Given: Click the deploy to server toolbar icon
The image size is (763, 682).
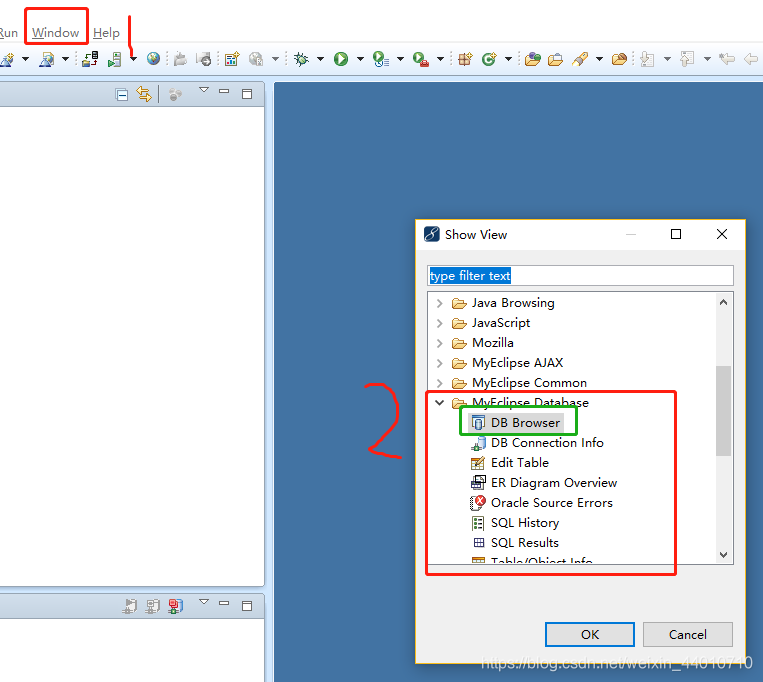Looking at the screenshot, I should pyautogui.click(x=90, y=59).
